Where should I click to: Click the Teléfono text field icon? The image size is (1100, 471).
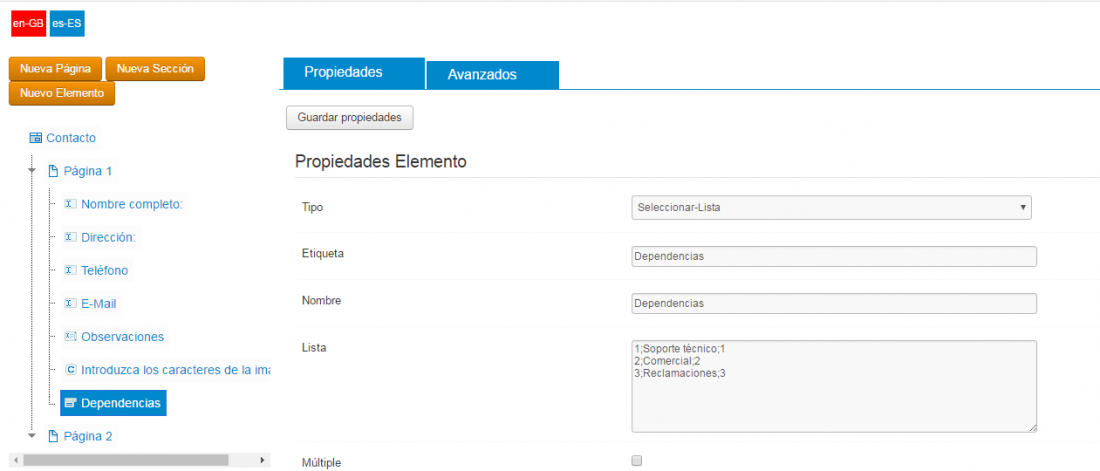coord(70,270)
